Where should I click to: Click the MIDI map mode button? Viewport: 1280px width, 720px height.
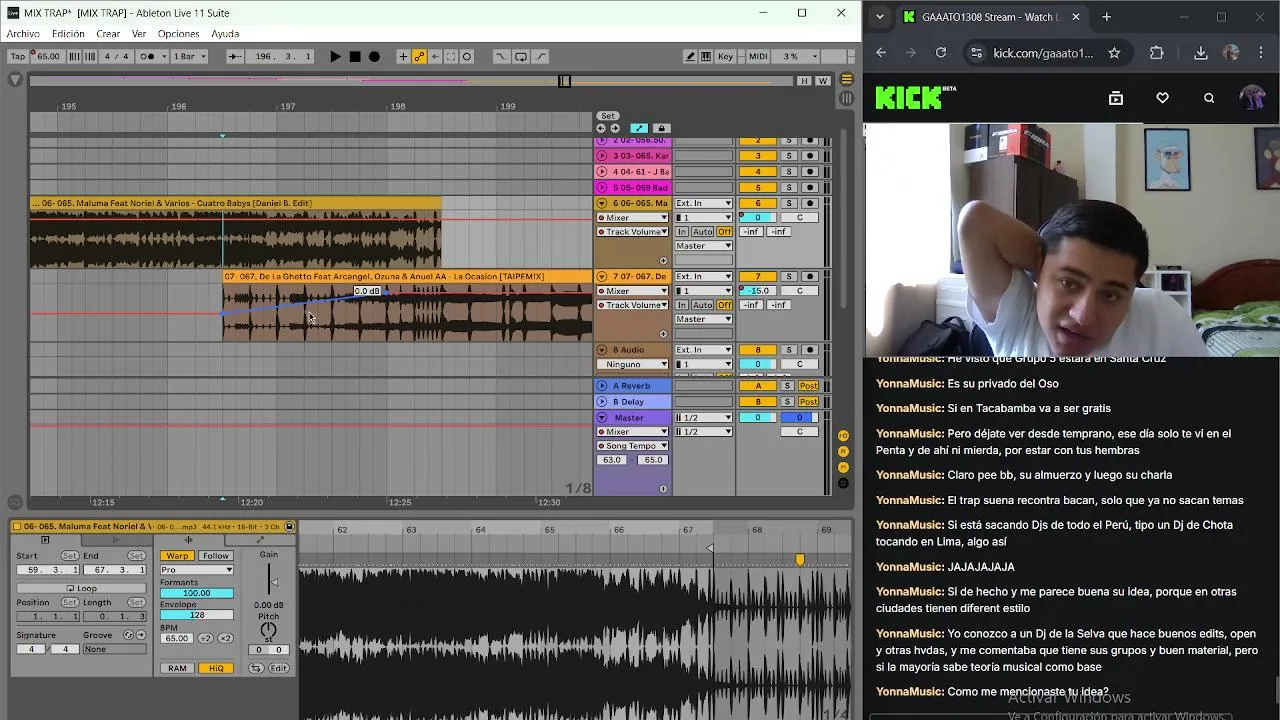pyautogui.click(x=758, y=57)
